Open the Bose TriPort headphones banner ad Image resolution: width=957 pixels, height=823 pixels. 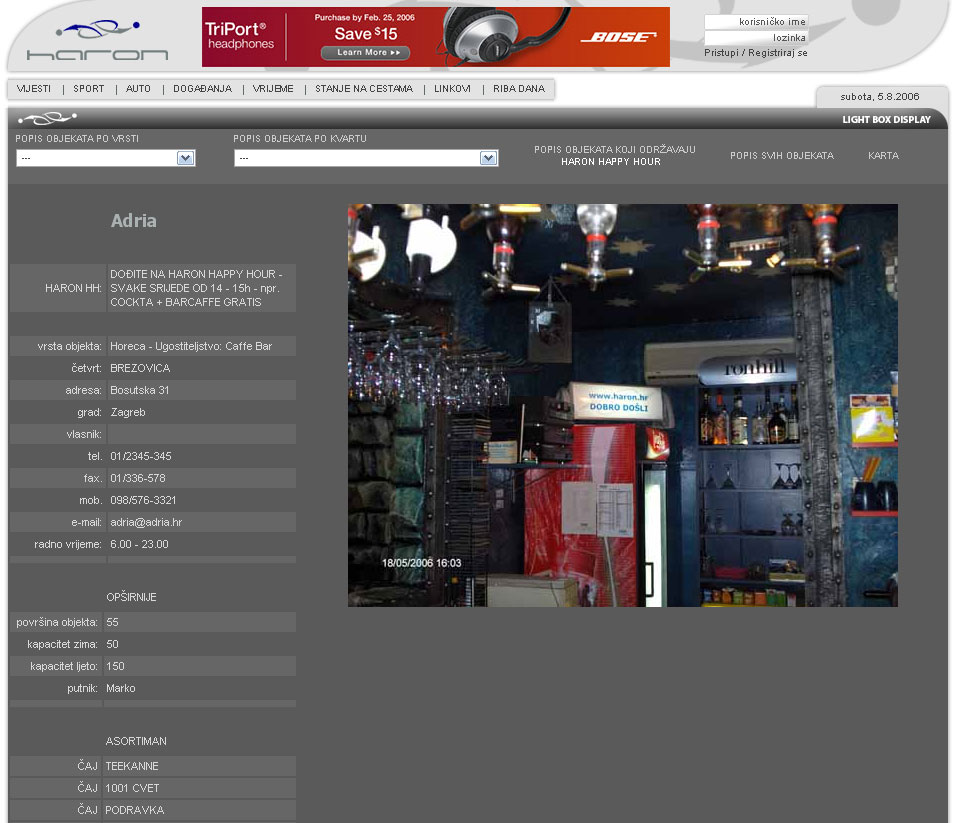tap(435, 37)
